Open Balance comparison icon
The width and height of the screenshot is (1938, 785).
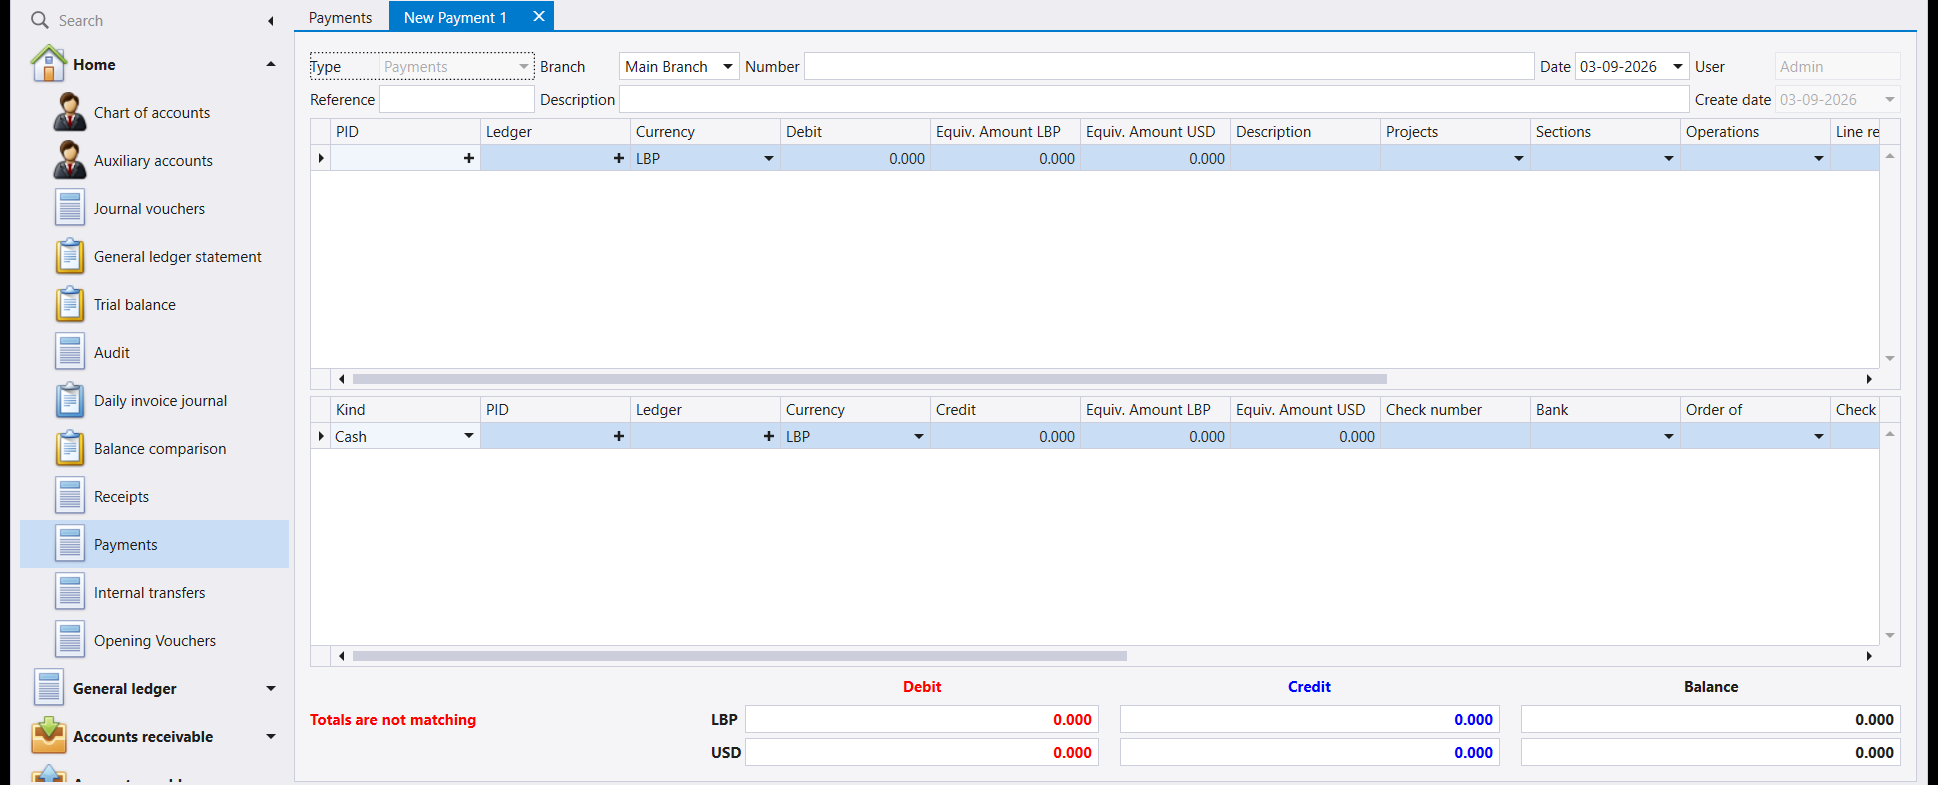click(x=70, y=448)
